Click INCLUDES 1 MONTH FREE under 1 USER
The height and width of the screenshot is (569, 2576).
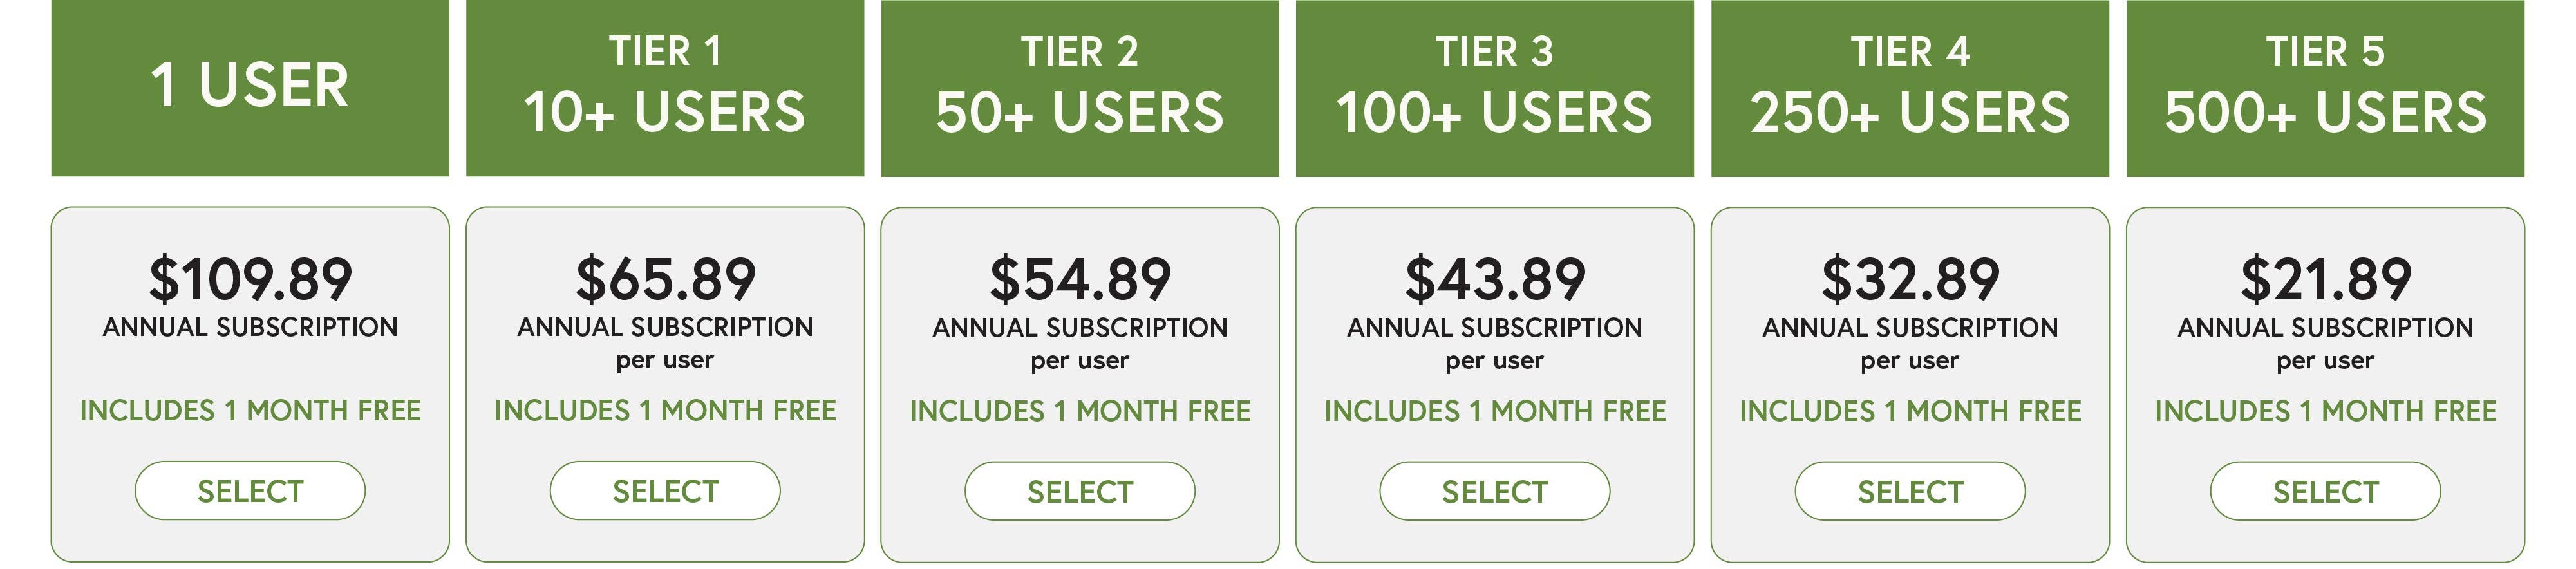point(250,410)
